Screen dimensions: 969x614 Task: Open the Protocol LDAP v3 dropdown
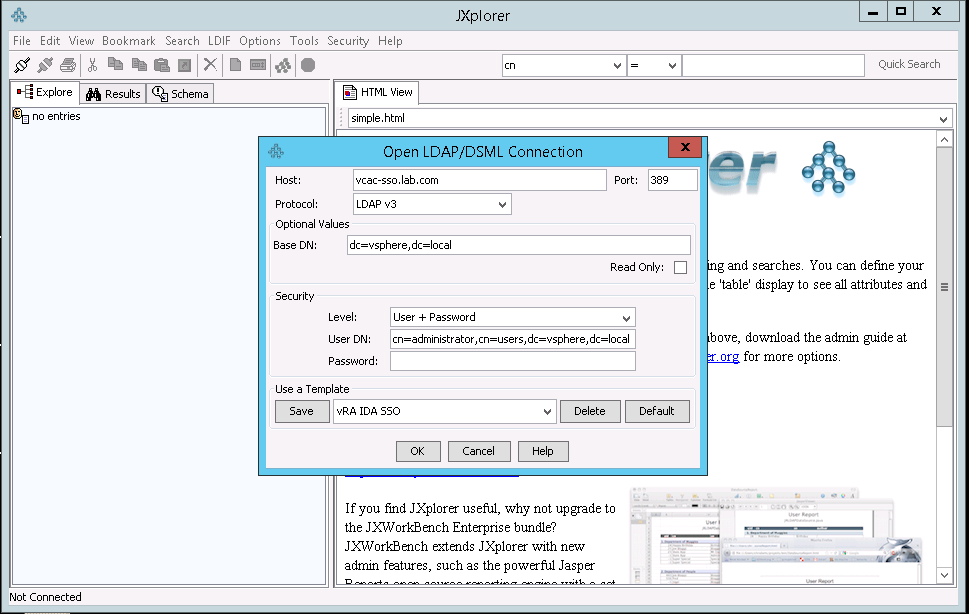pyautogui.click(x=432, y=204)
